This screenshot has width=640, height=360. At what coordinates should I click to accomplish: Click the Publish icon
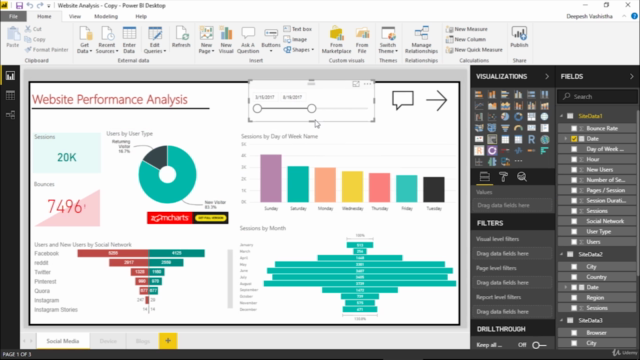(x=519, y=32)
